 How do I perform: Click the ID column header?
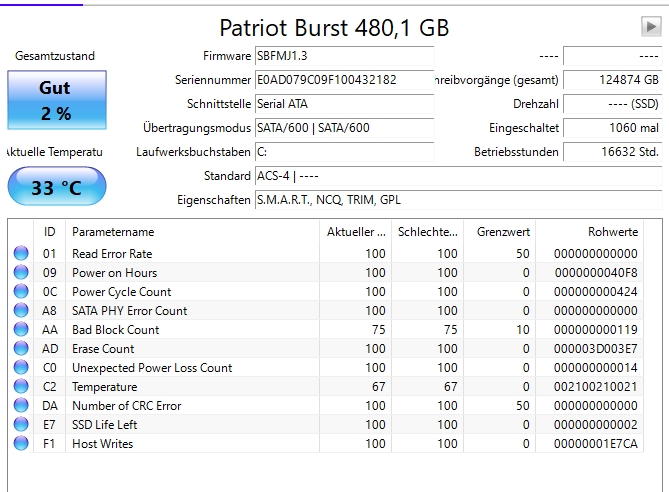coord(49,232)
